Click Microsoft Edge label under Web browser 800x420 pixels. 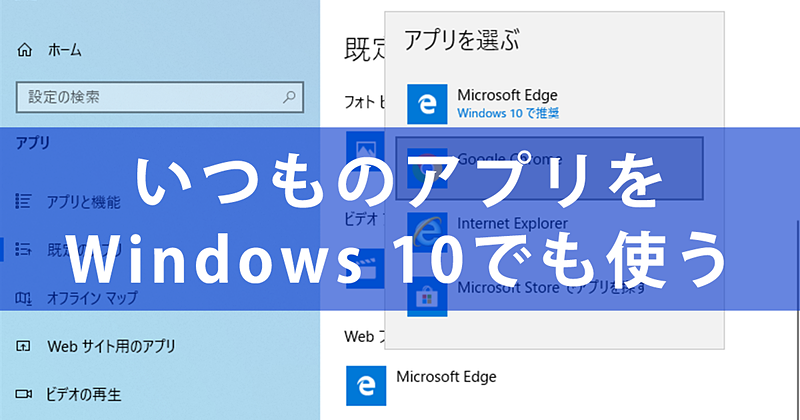tap(446, 377)
